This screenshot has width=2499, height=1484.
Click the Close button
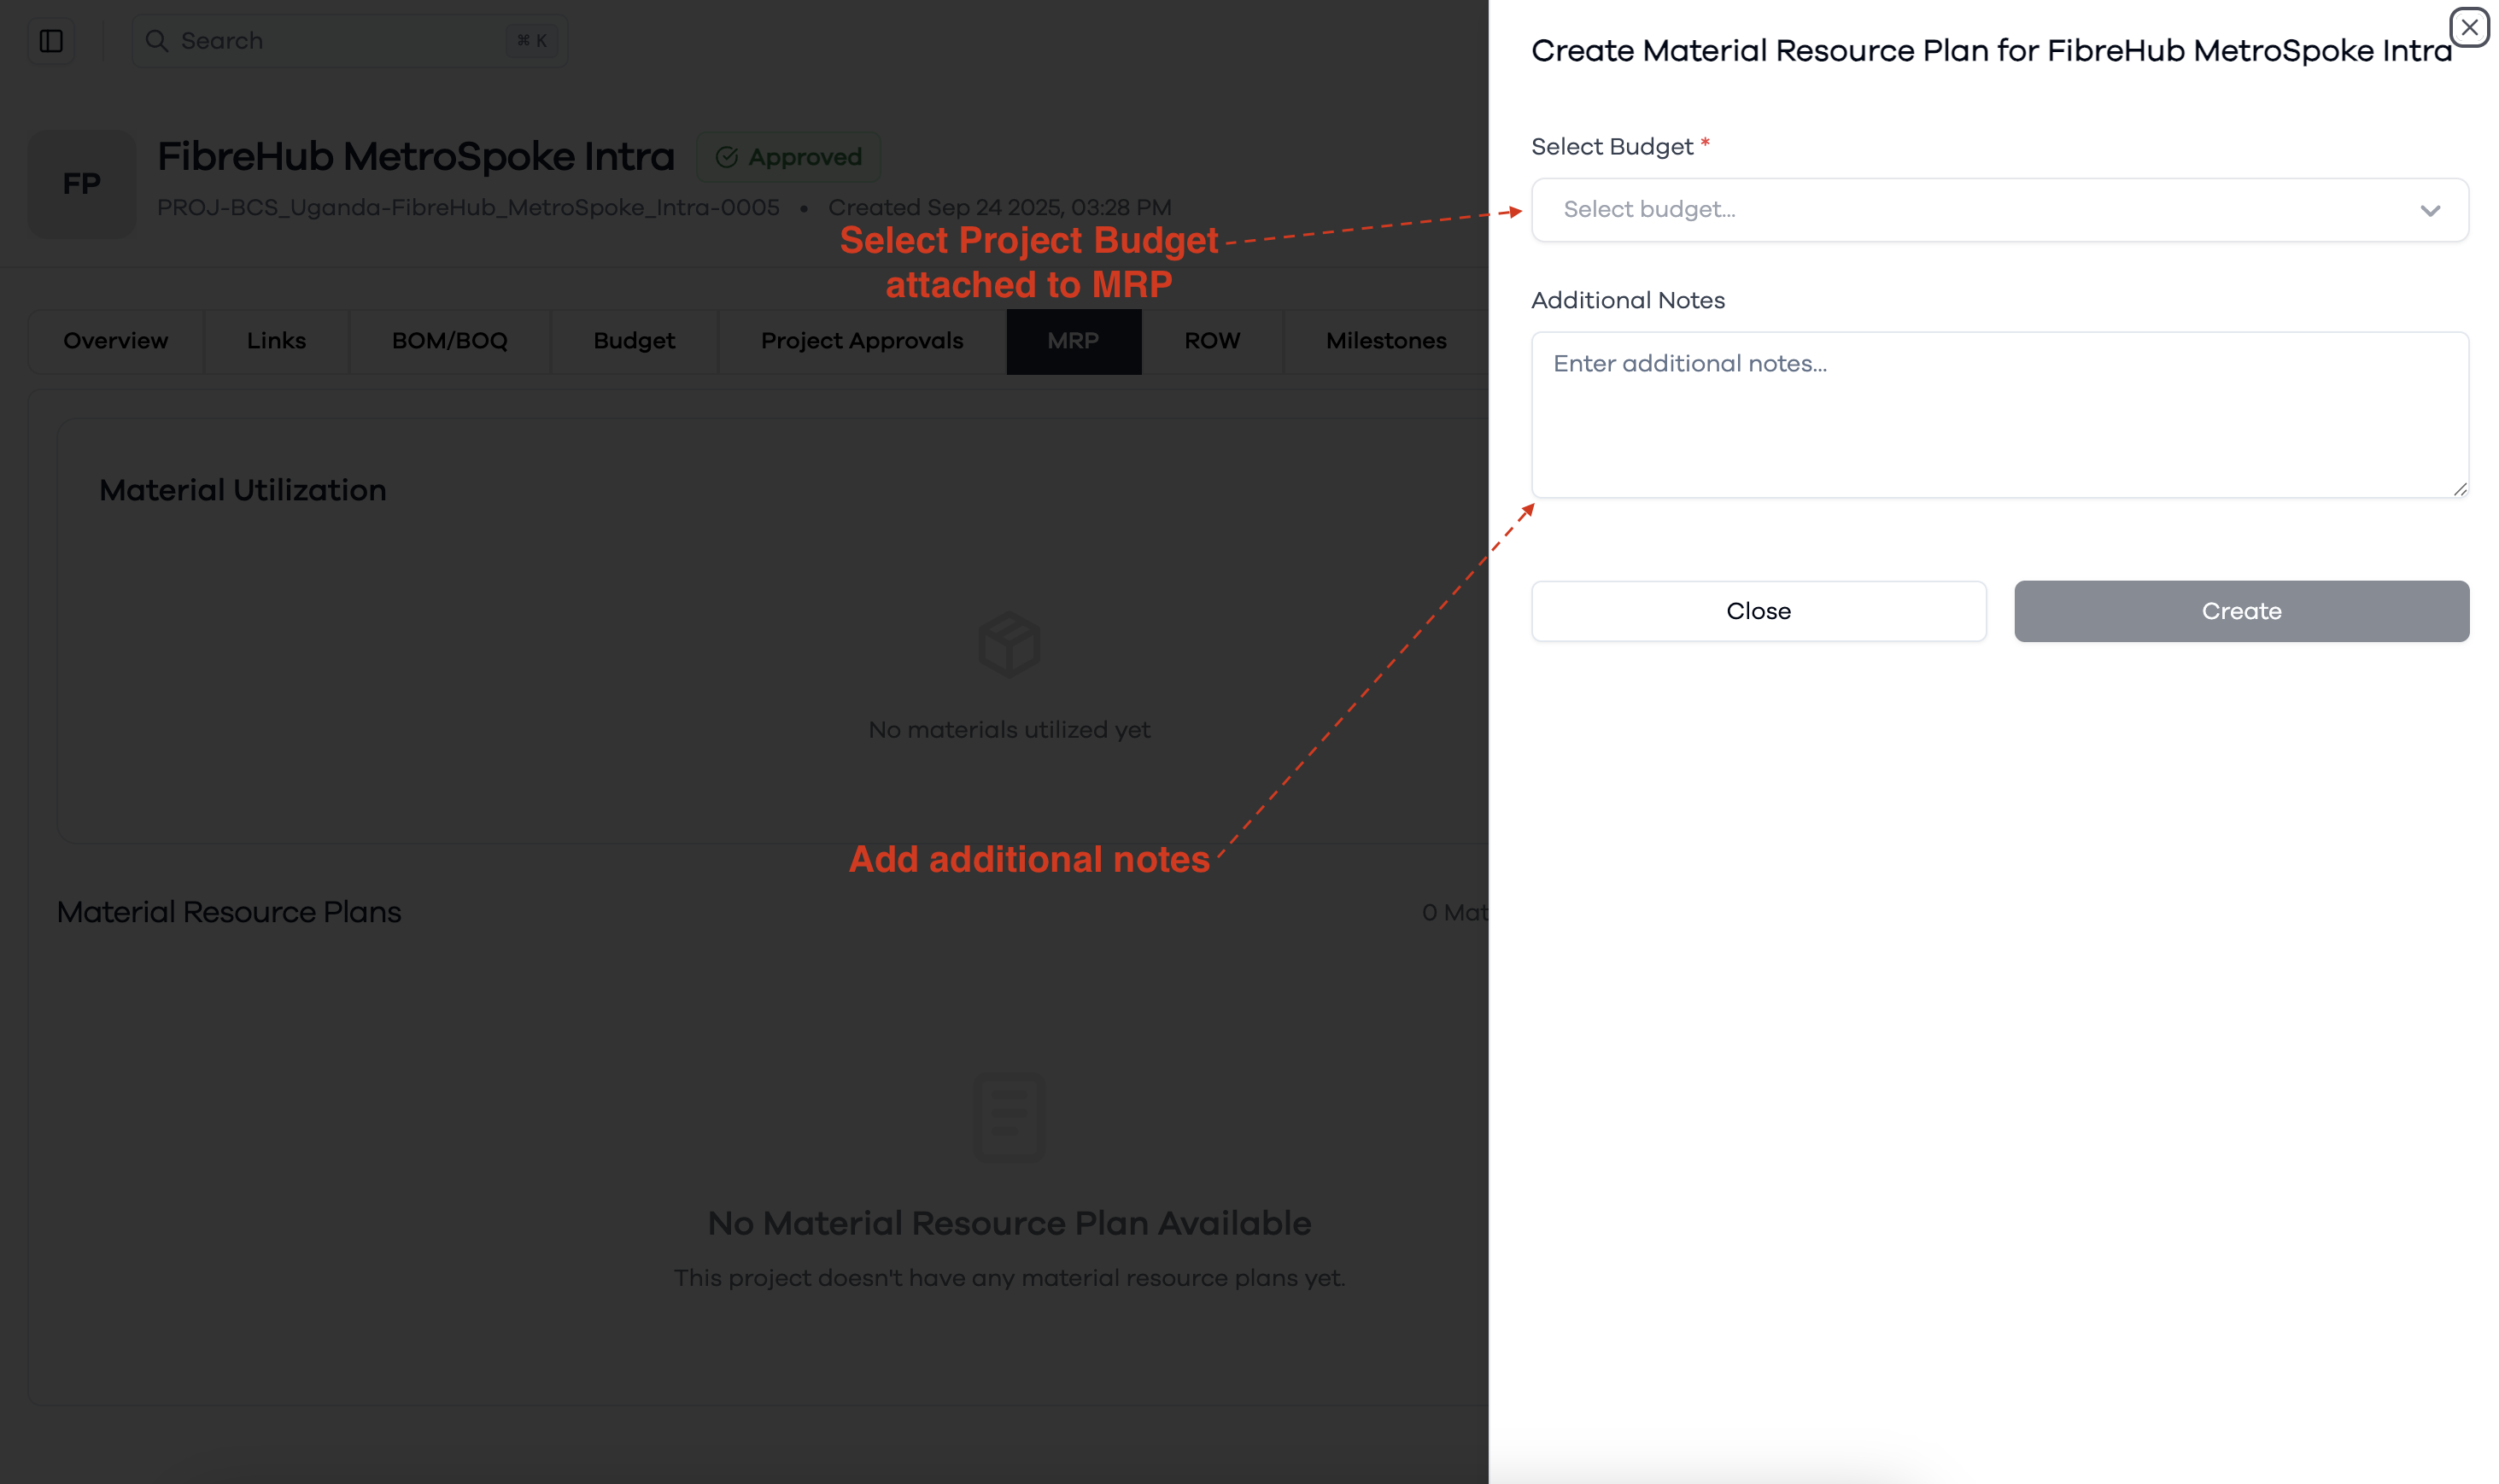tap(1758, 611)
